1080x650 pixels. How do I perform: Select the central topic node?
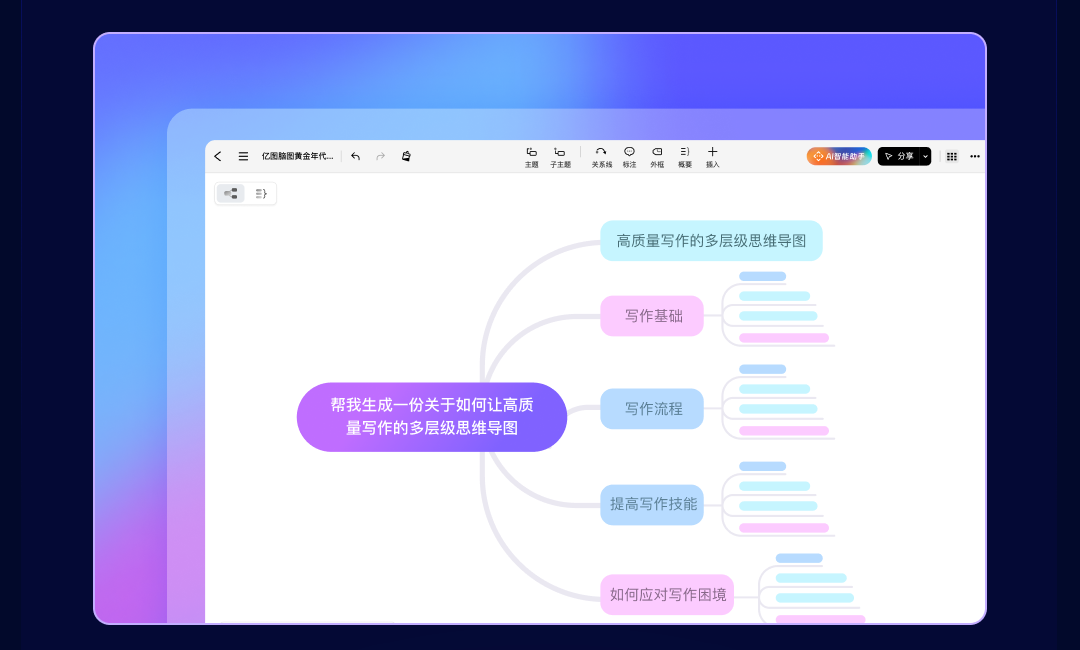coord(432,417)
